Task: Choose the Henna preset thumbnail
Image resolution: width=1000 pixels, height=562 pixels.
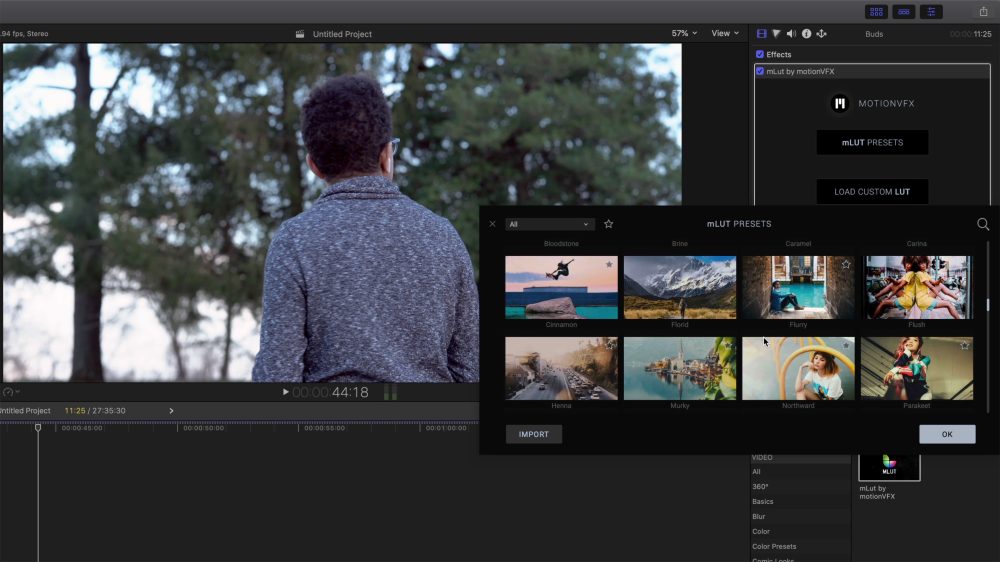Action: pyautogui.click(x=561, y=369)
